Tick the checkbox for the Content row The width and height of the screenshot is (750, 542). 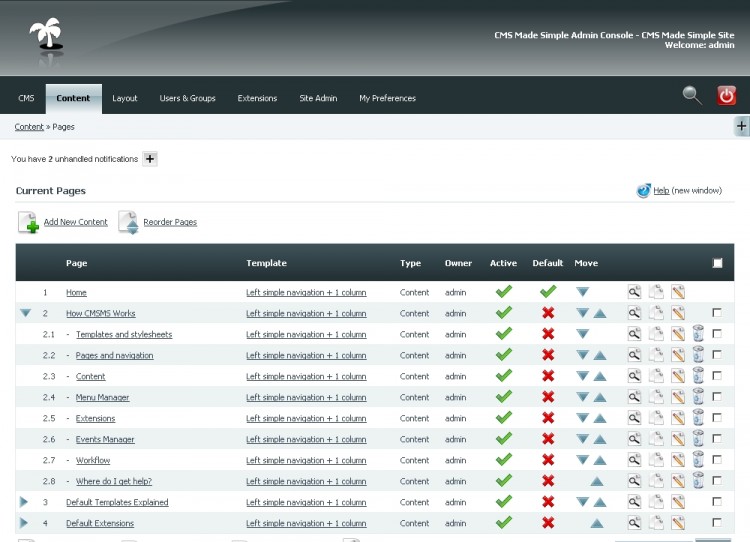pos(717,376)
